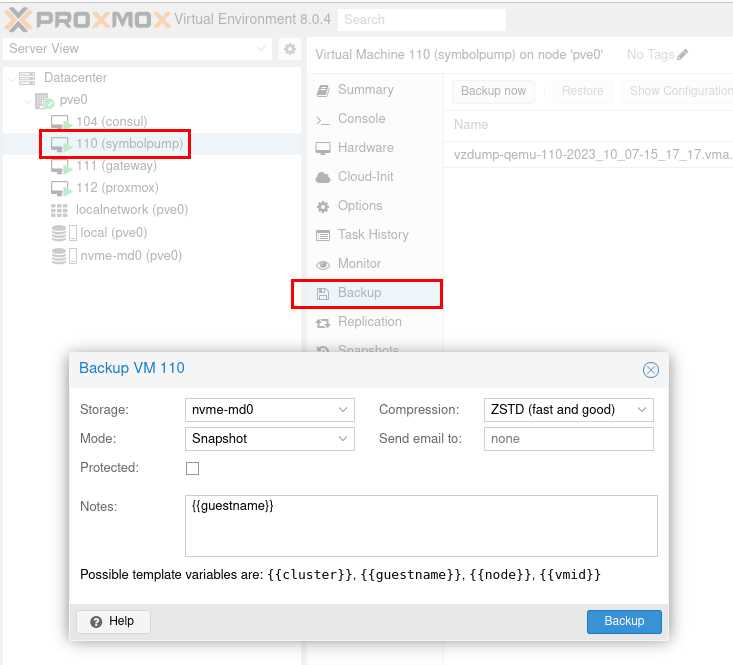Open the Console tab
733x665 pixels.
pyautogui.click(x=362, y=119)
